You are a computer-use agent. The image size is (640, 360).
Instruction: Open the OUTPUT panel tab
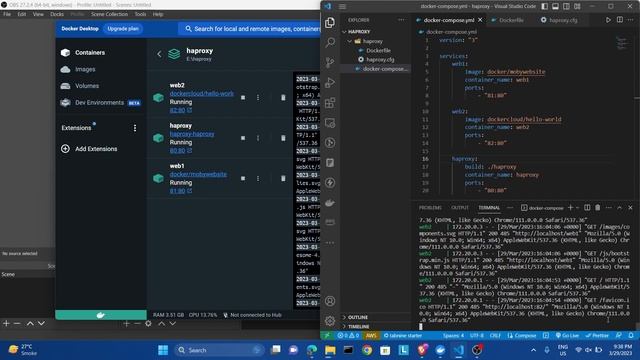[x=460, y=207]
